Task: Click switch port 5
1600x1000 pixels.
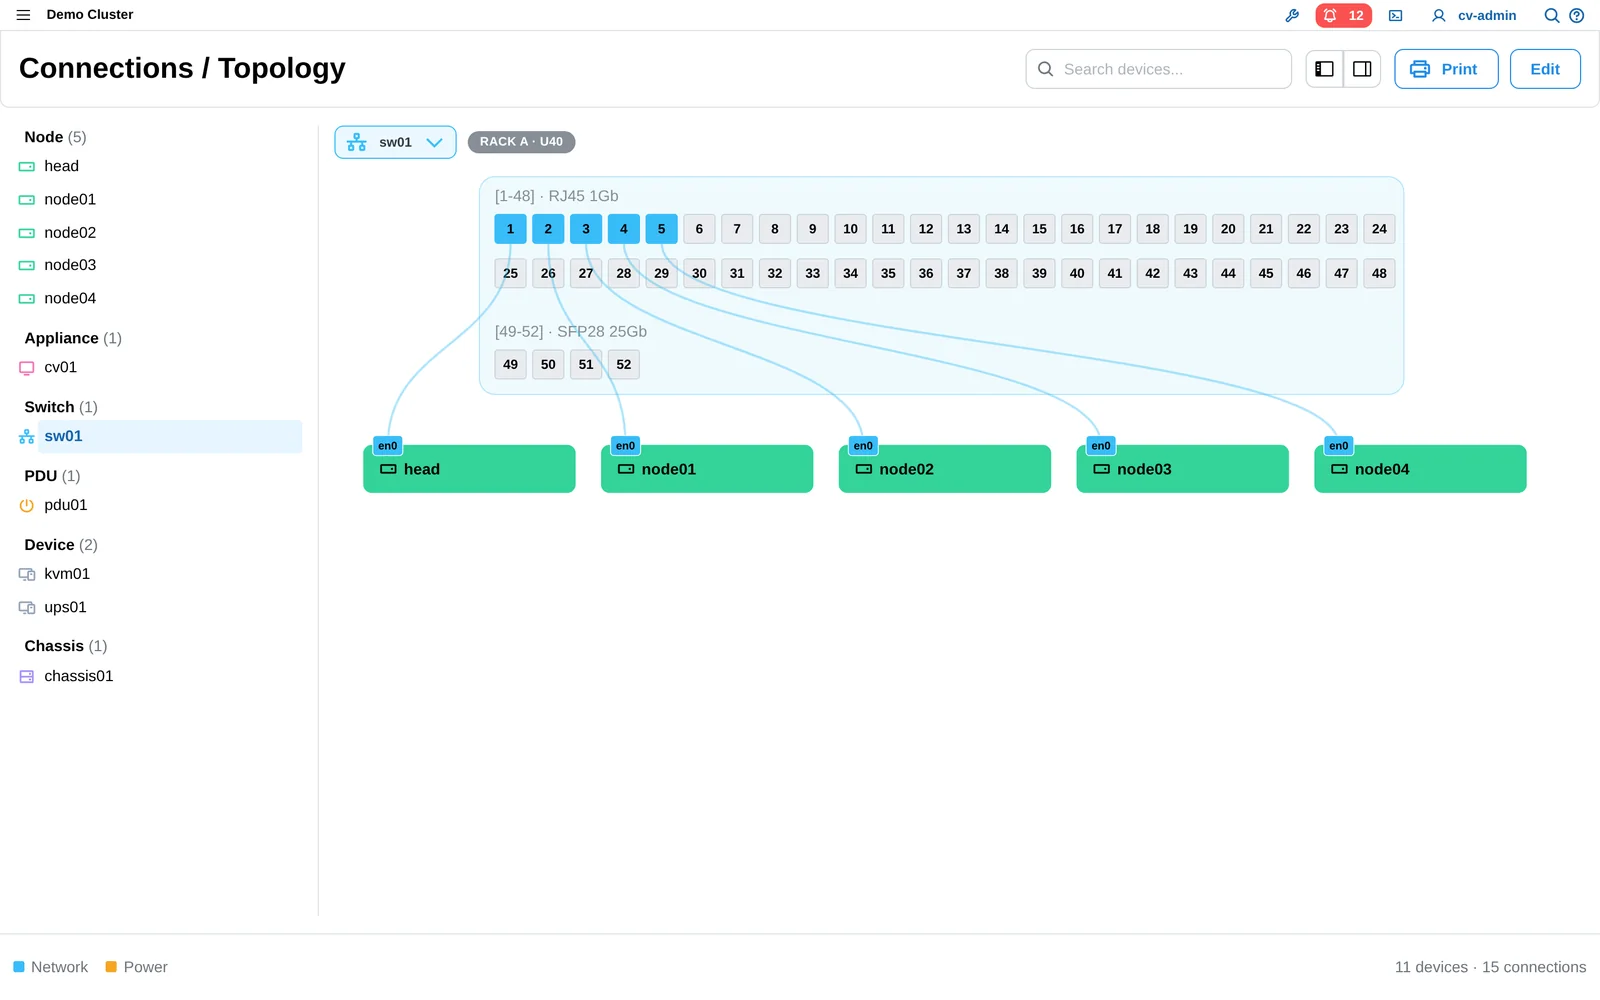Action: [661, 229]
